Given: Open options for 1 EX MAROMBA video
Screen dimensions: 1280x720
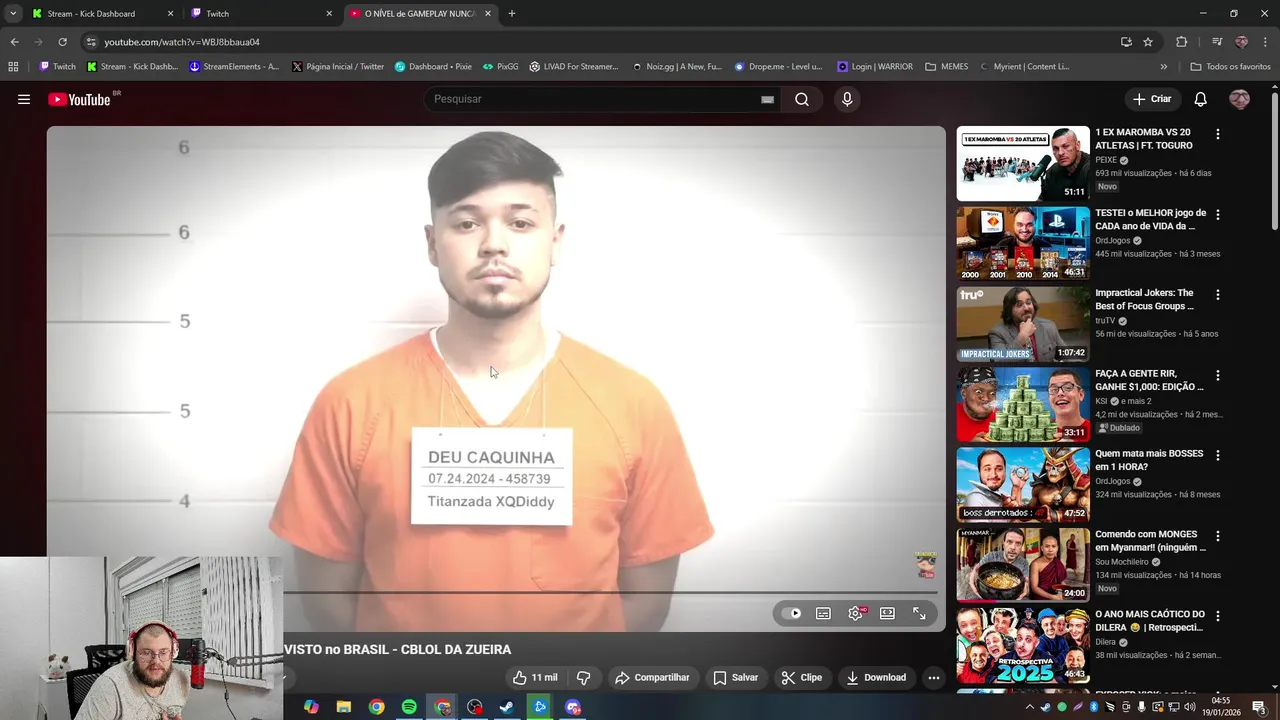Looking at the screenshot, I should point(1217,134).
